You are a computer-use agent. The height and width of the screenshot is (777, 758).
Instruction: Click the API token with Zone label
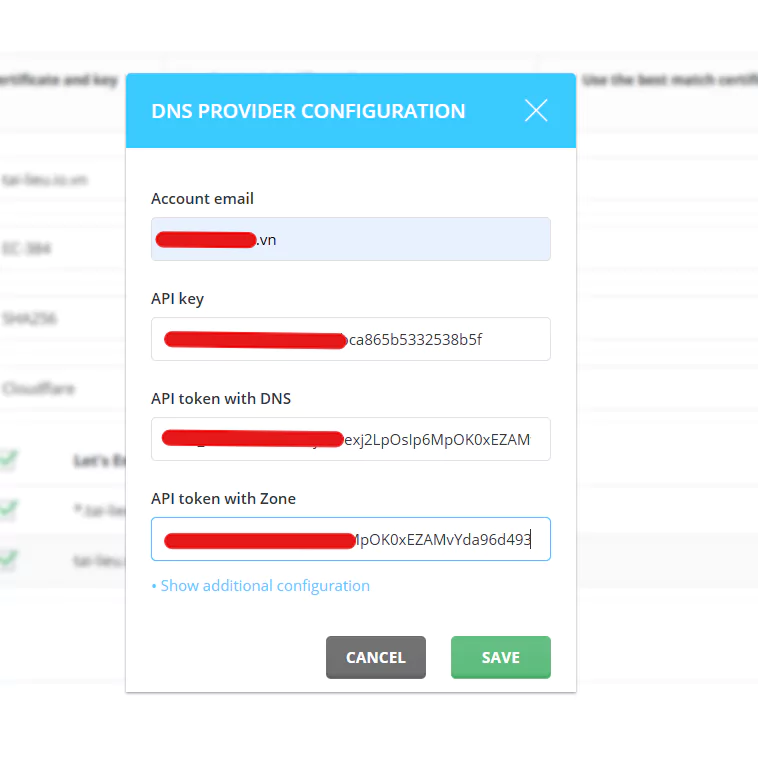pos(223,498)
